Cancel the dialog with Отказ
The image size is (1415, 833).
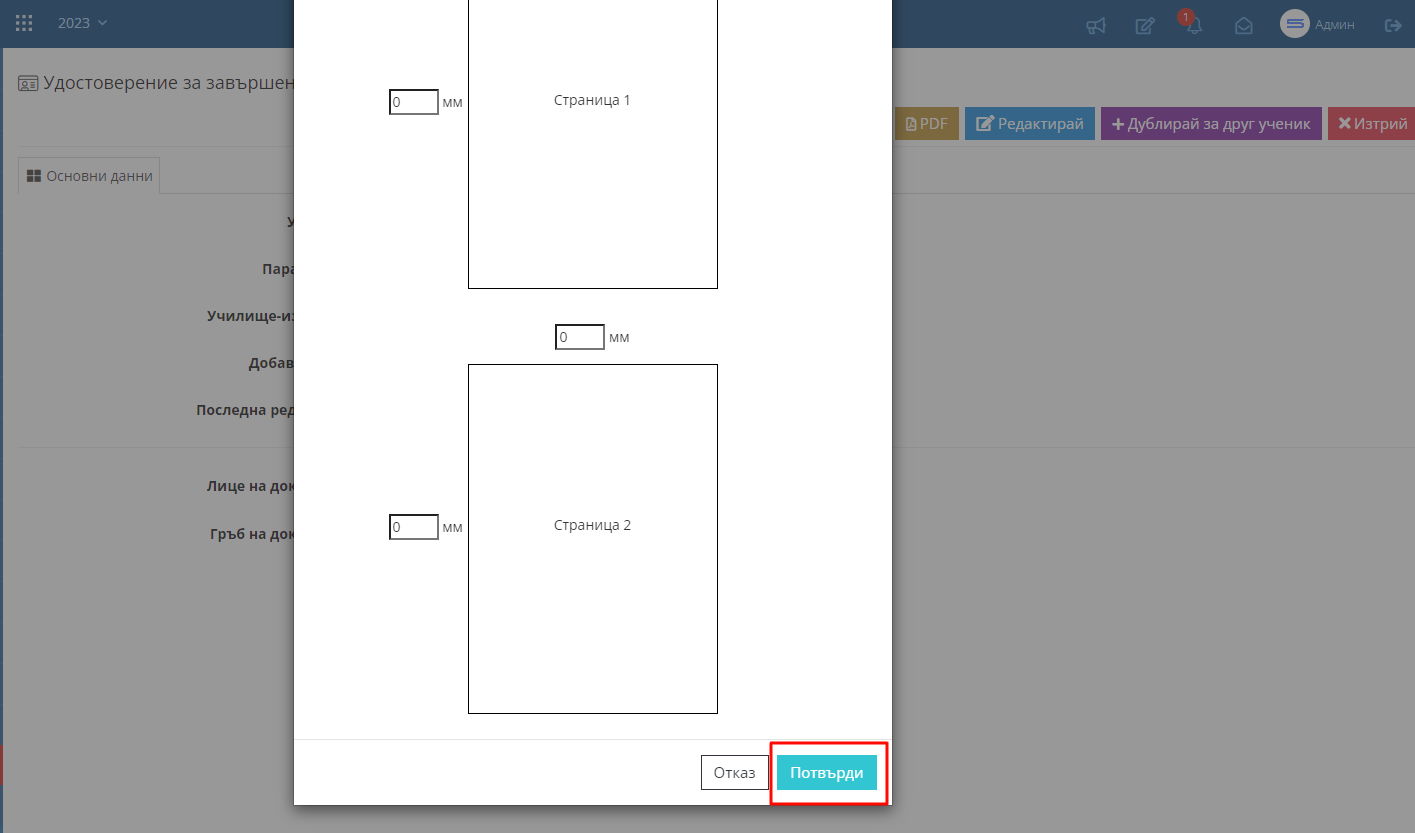pyautogui.click(x=734, y=773)
